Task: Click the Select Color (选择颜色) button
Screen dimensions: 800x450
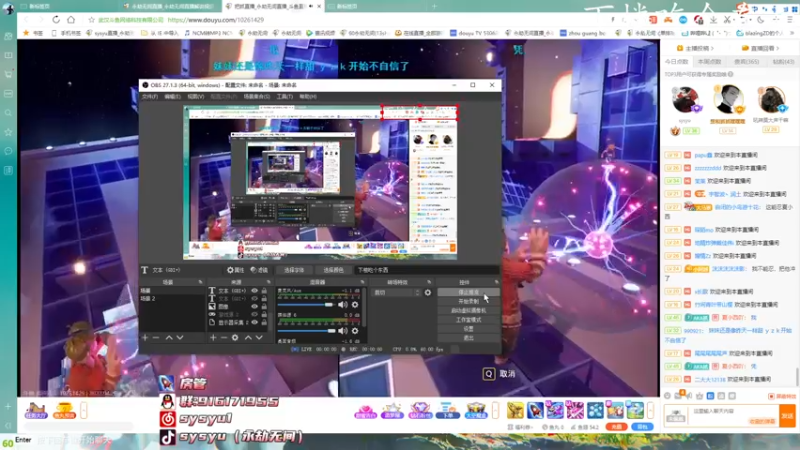Action: click(x=333, y=270)
